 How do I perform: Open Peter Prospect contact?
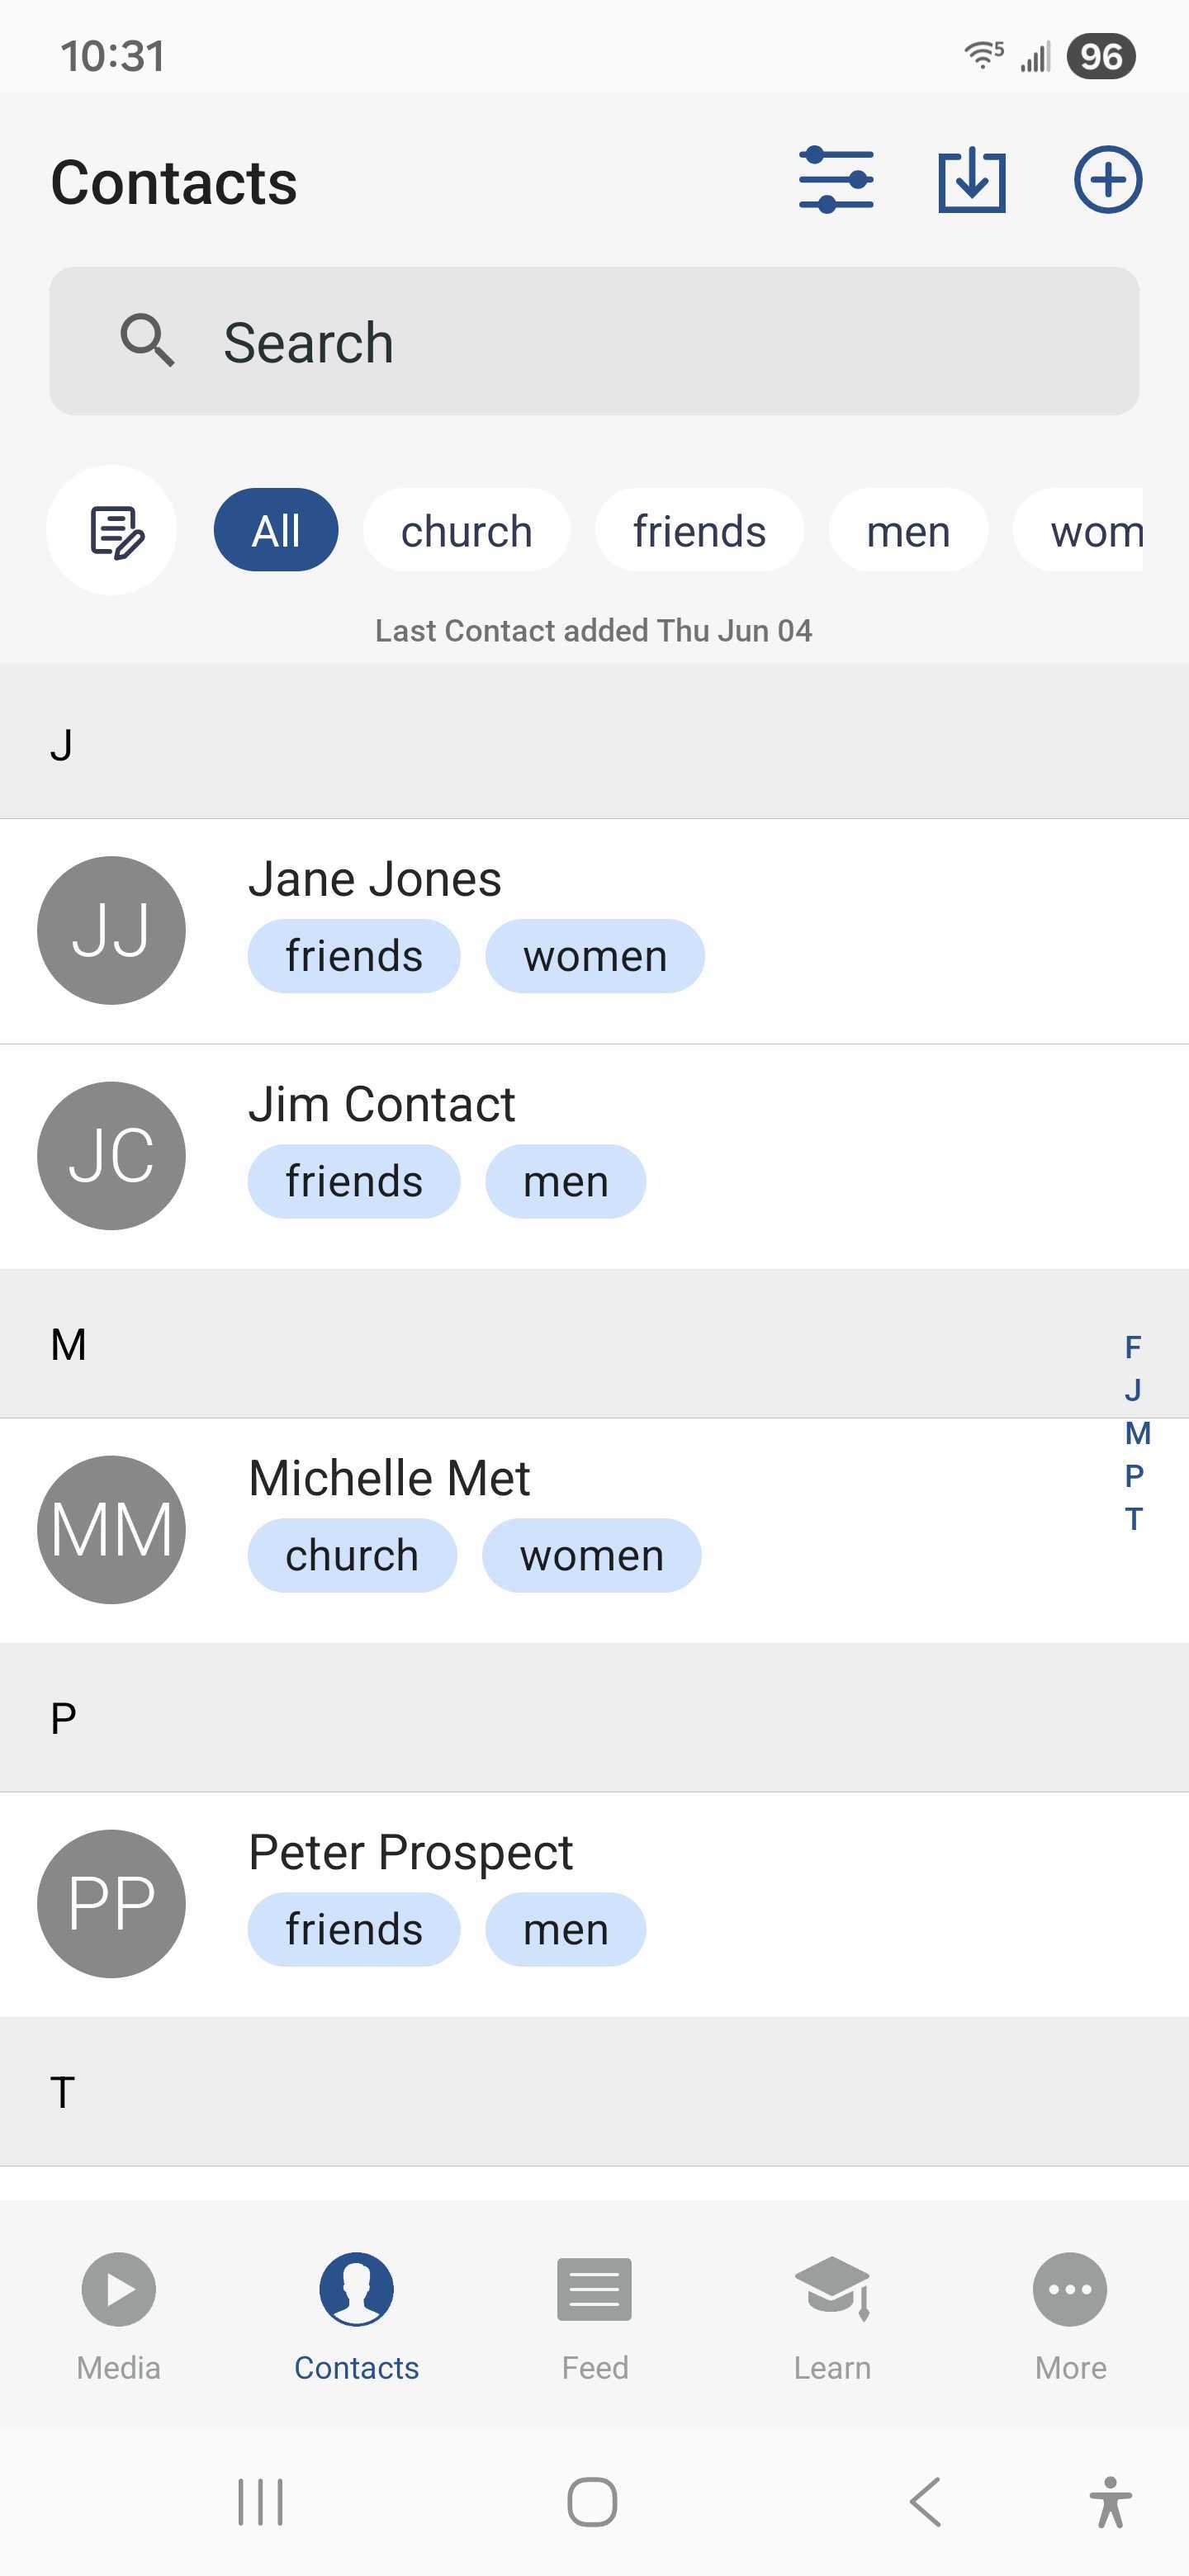(x=594, y=1904)
